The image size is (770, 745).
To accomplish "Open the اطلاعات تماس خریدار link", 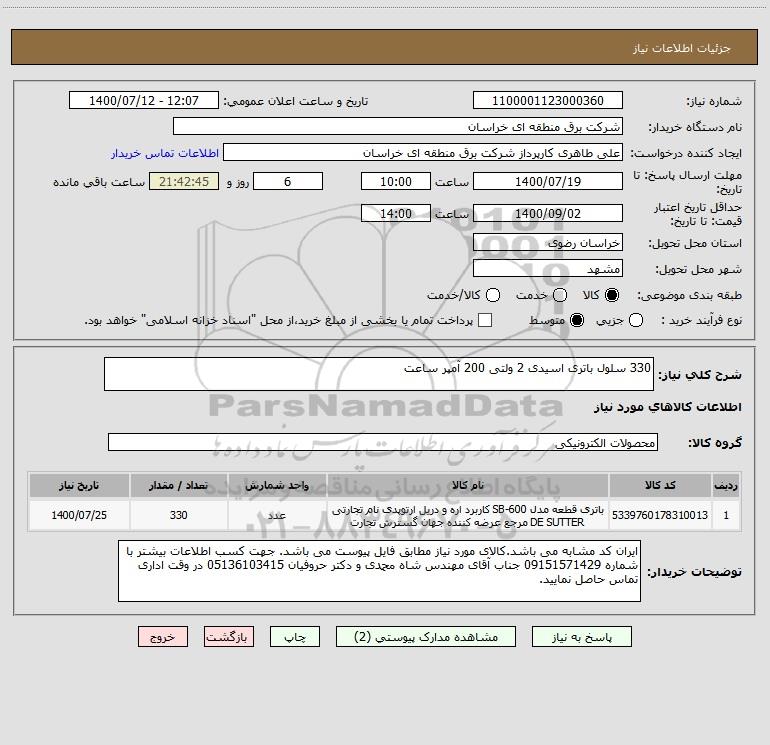I will (165, 153).
